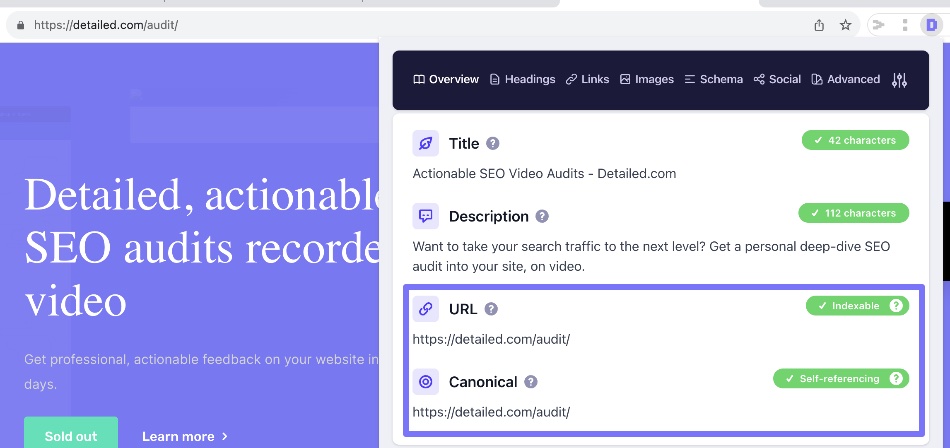The width and height of the screenshot is (950, 448).
Task: Open the Advanced tab
Action: 845,79
